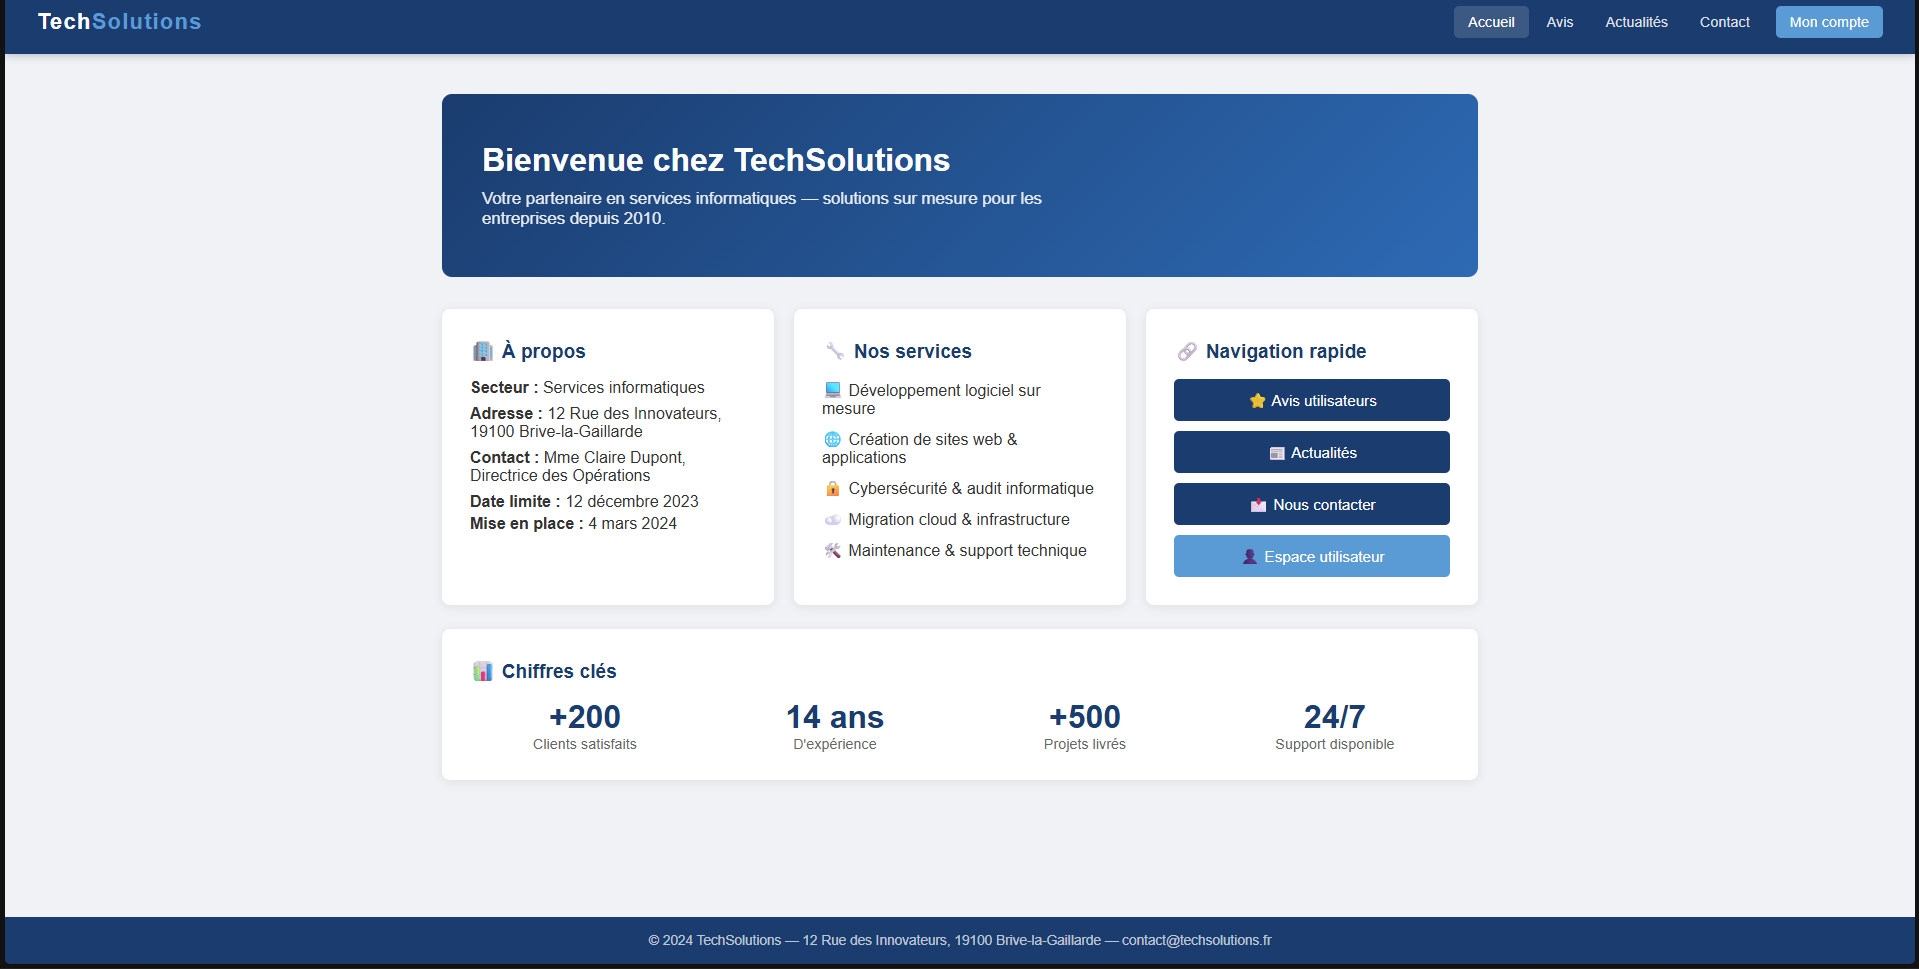
Task: Click the padlock icon next to Cybersécurité
Action: (832, 489)
